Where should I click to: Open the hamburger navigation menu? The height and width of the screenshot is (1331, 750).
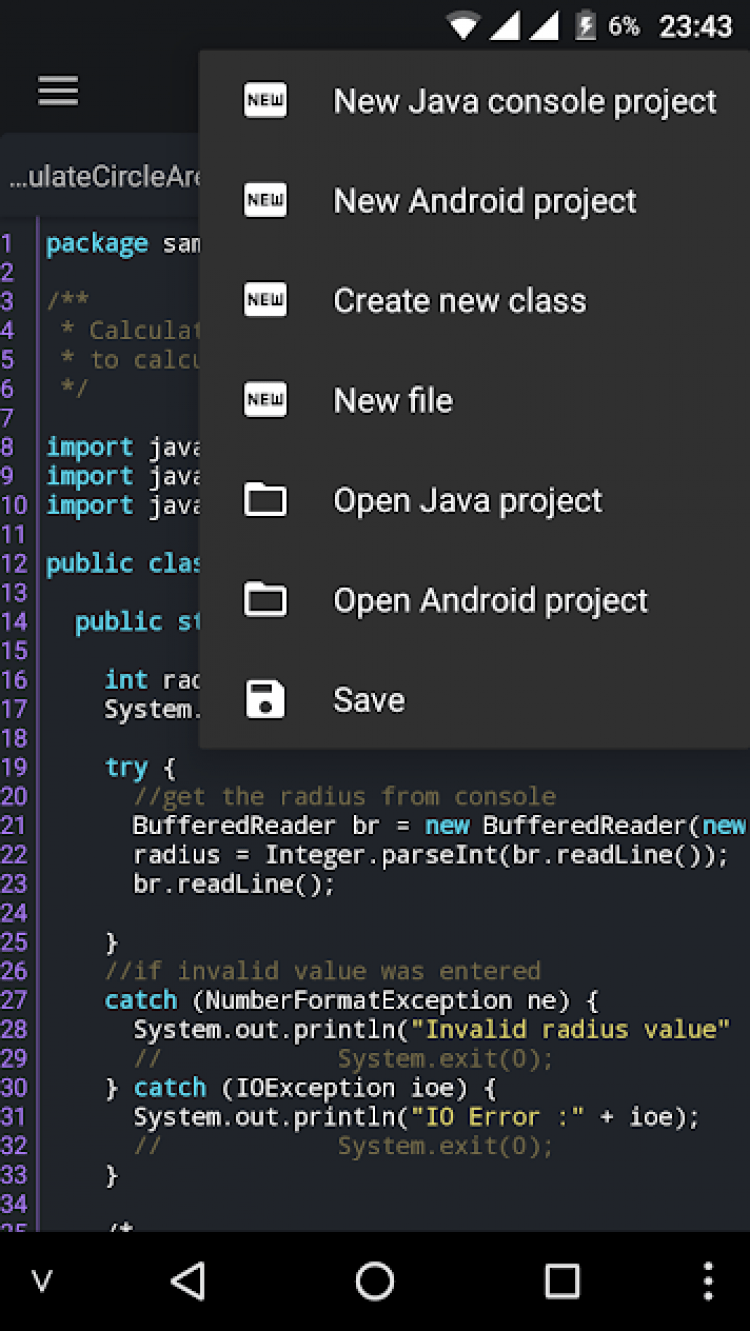click(58, 91)
